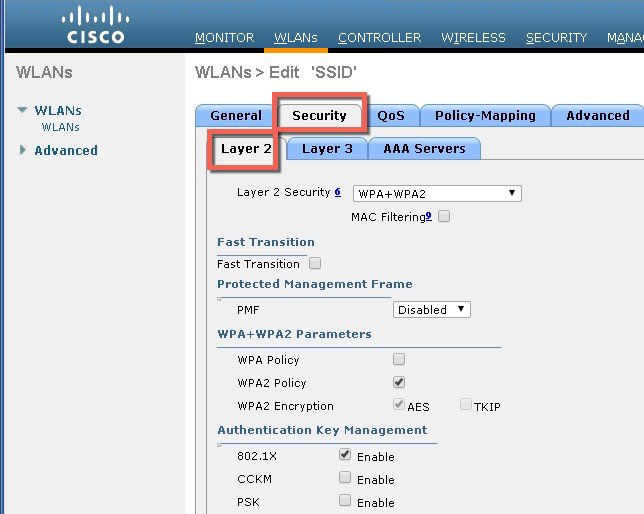
Task: Go to the CONTROLLER menu
Action: [379, 38]
